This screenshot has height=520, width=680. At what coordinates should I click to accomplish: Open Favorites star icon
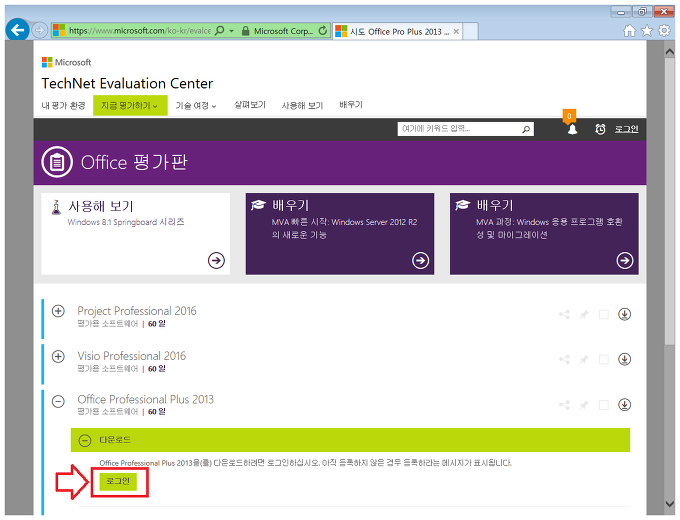[x=647, y=31]
